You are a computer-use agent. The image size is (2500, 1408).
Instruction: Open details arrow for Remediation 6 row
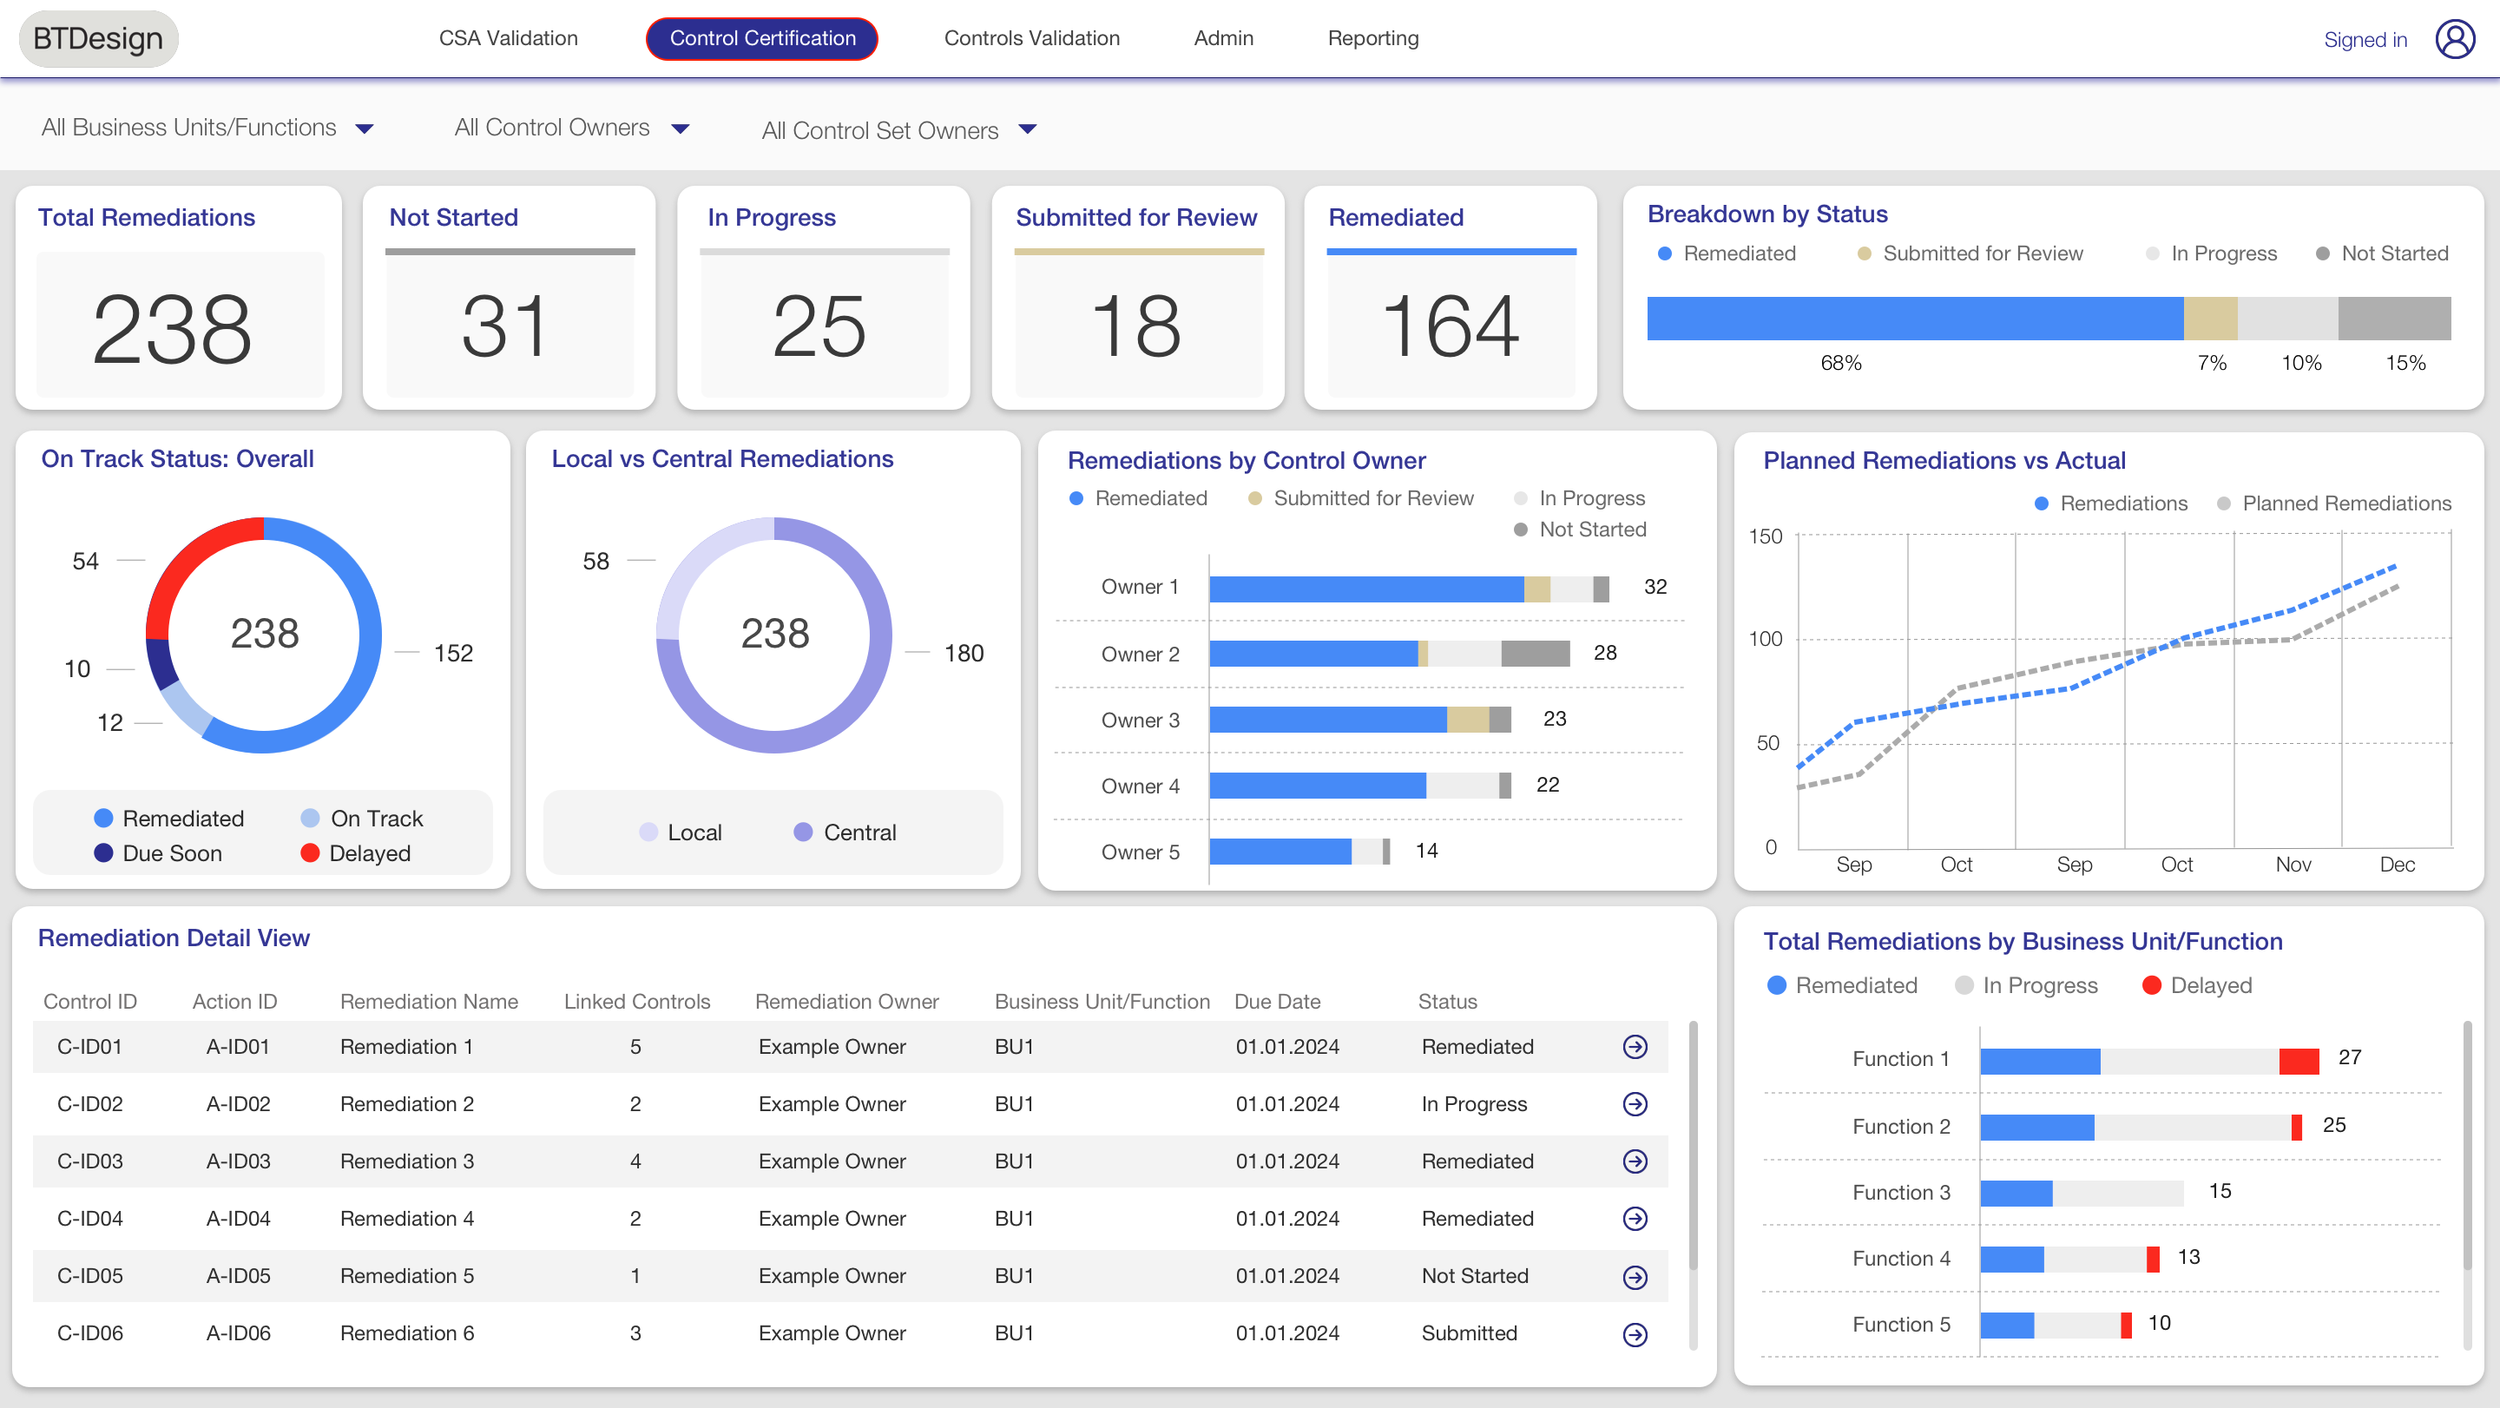(x=1635, y=1335)
